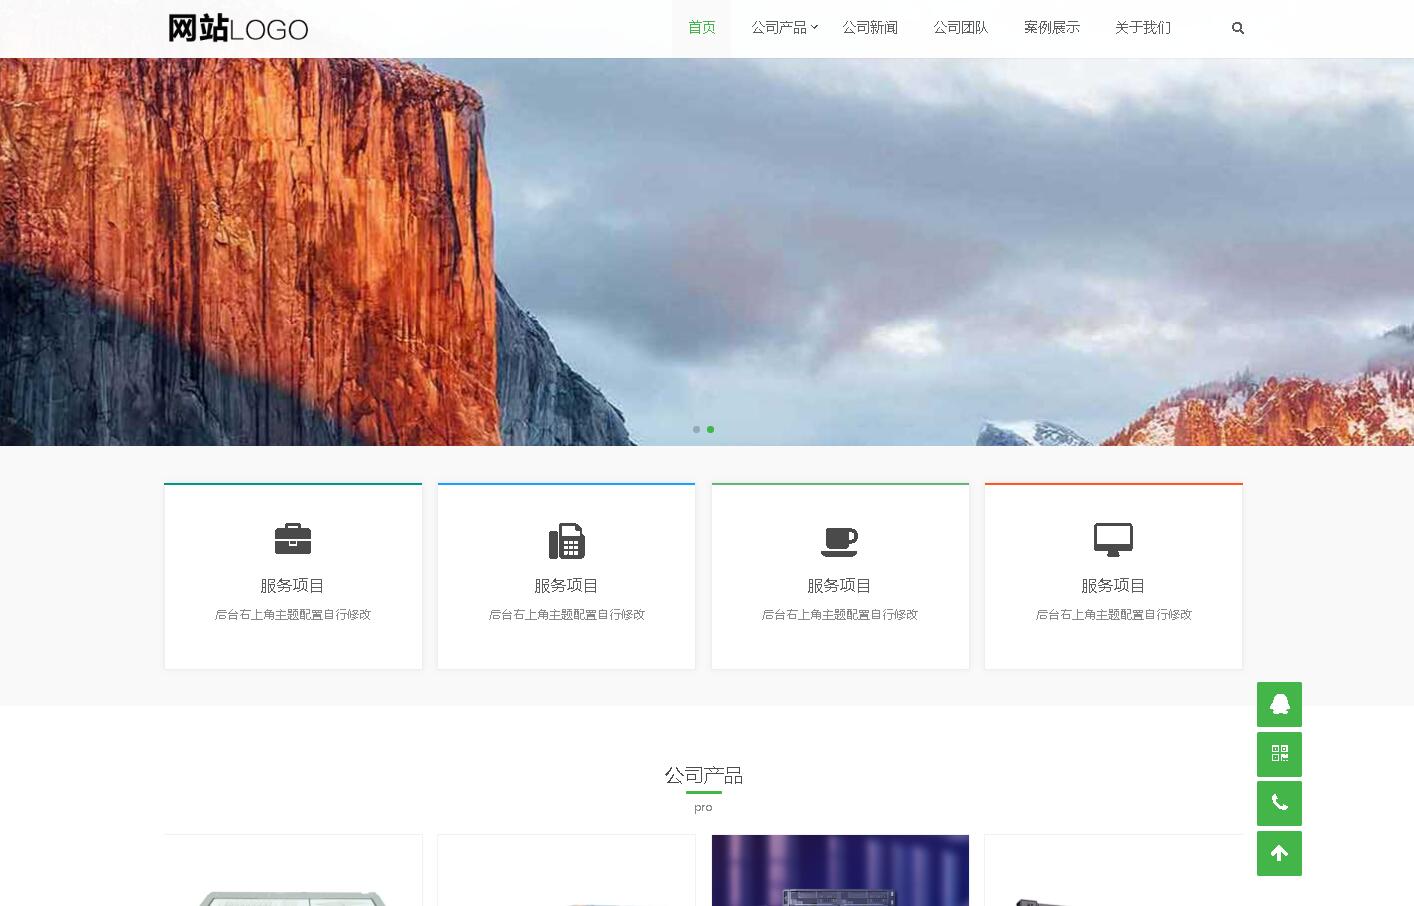1414x906 pixels.
Task: Click the coffee cup service icon
Action: pyautogui.click(x=839, y=540)
